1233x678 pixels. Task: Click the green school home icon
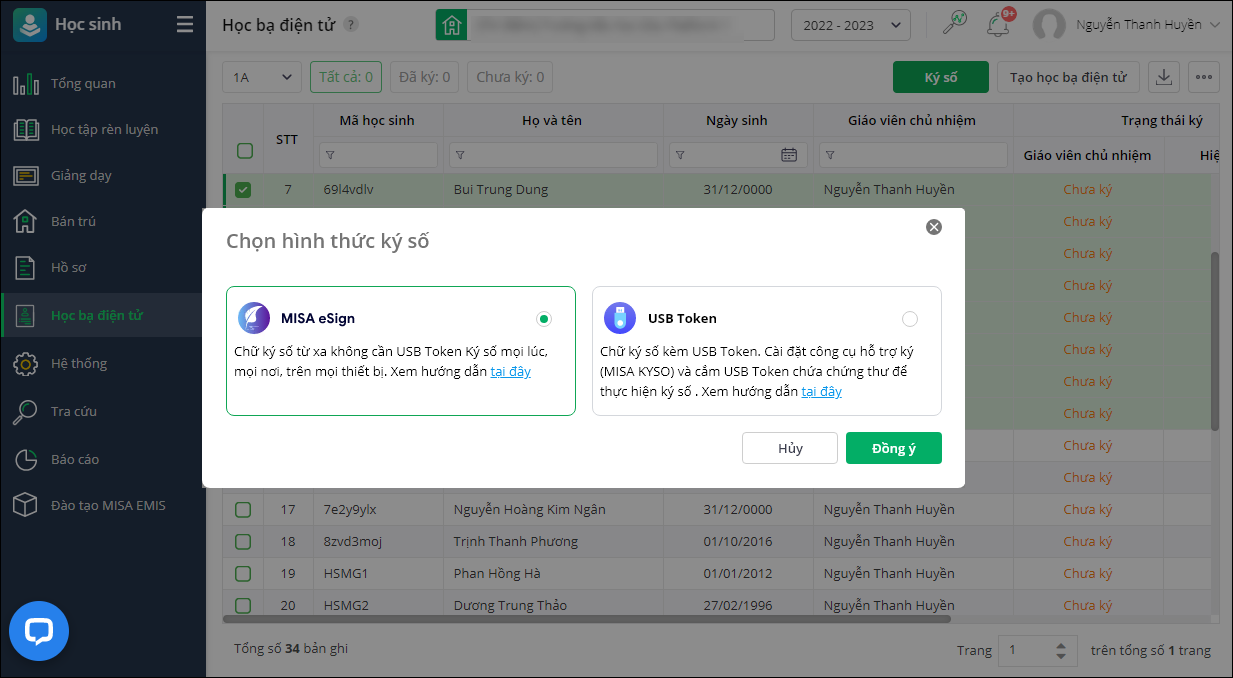point(451,25)
